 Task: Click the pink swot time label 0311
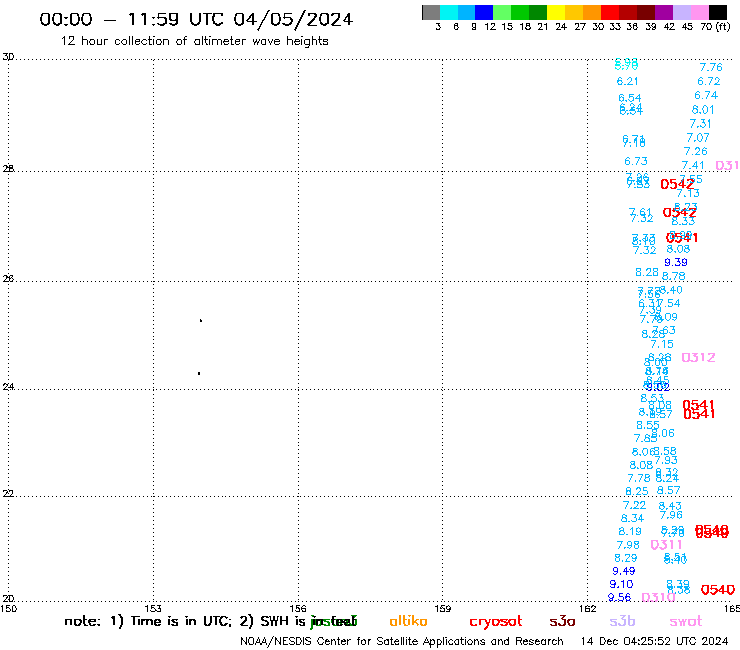point(666,545)
